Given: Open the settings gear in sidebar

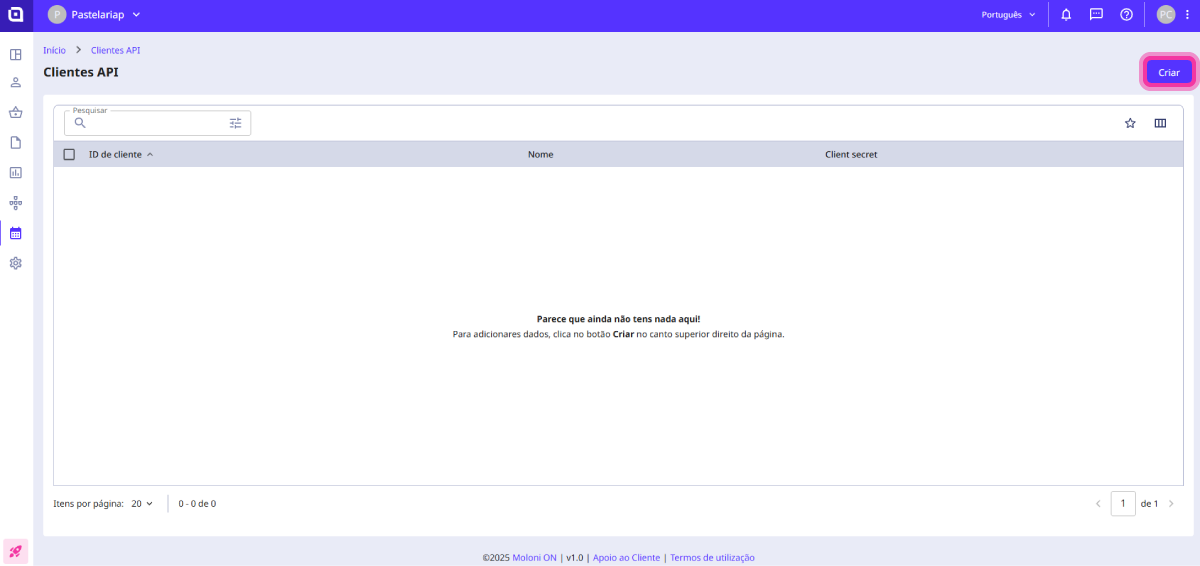Looking at the screenshot, I should tap(16, 263).
